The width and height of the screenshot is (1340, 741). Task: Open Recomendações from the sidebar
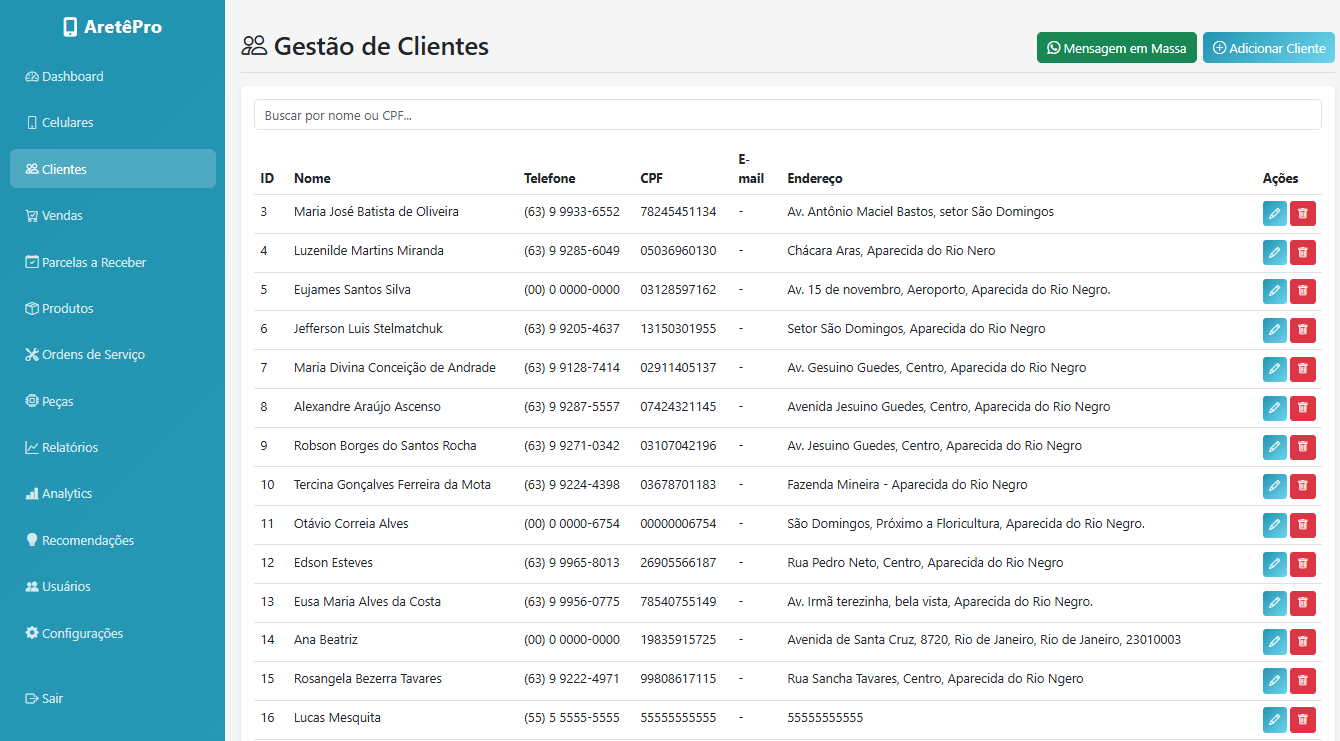(x=86, y=540)
